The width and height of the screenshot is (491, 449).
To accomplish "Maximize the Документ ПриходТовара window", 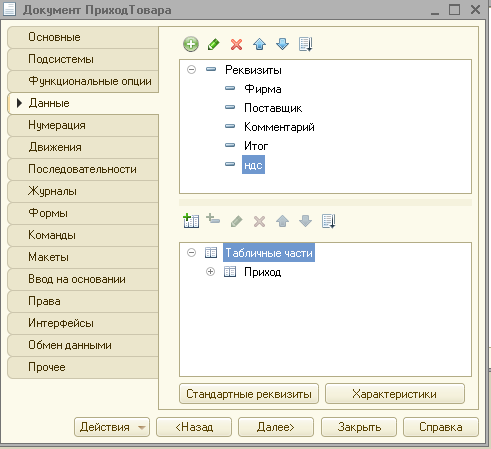I will (454, 9).
